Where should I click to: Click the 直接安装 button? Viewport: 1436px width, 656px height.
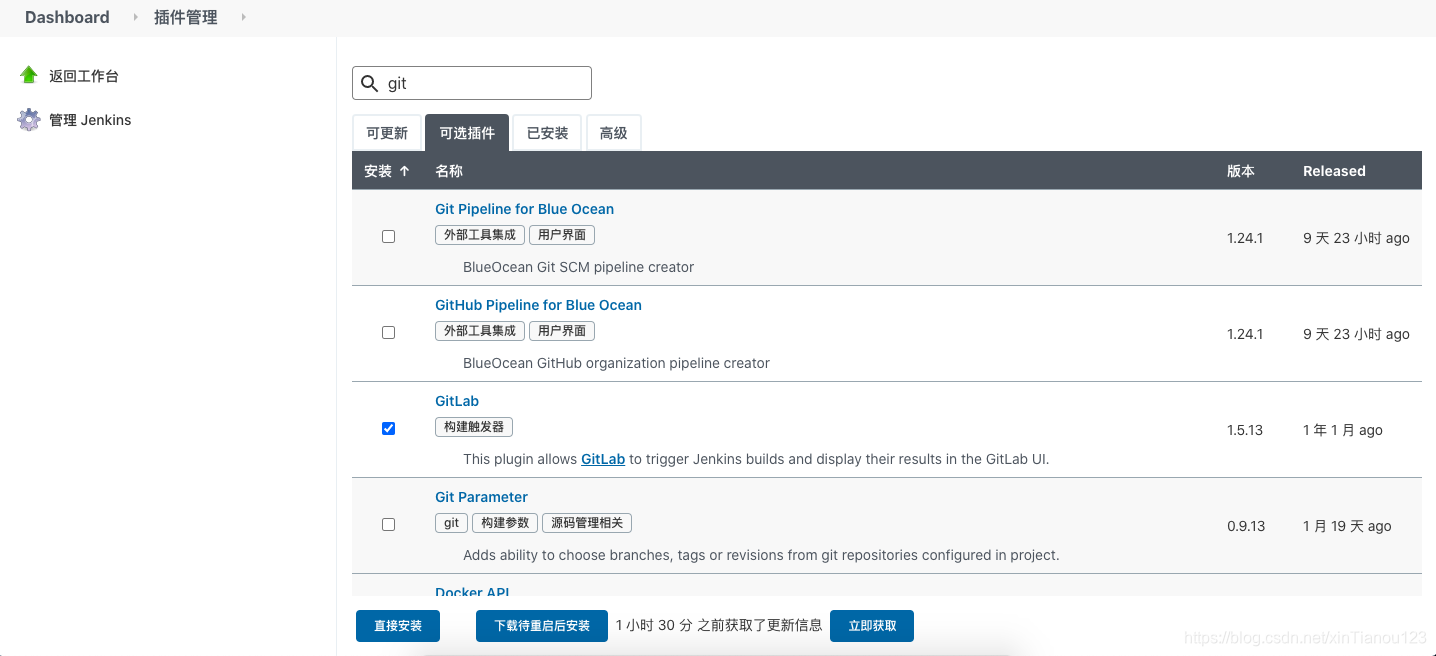[x=398, y=626]
